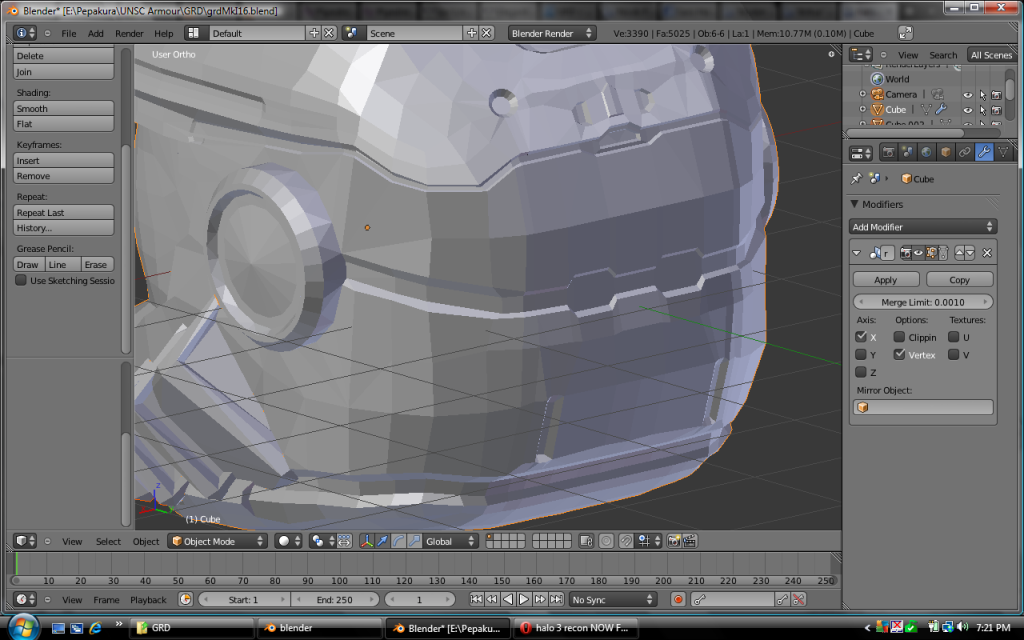
Task: Enable the translate manipulator arrow icon
Action: pyautogui.click(x=383, y=541)
